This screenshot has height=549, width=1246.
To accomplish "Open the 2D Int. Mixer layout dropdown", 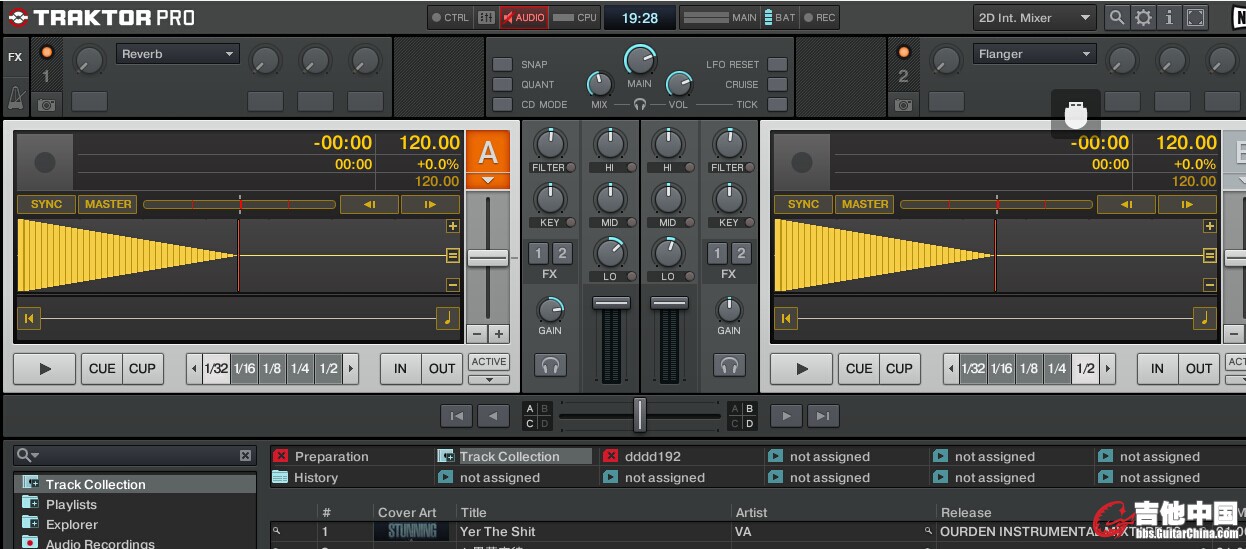I will (1034, 17).
